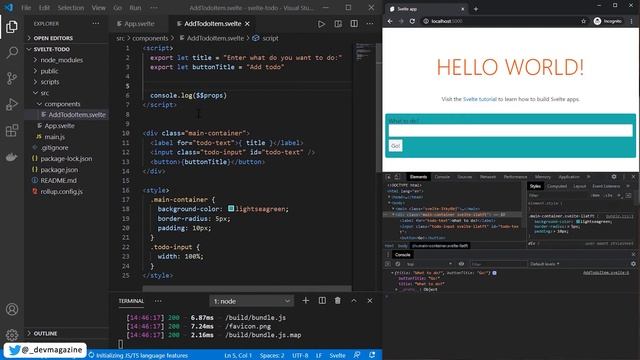640x360 pixels.
Task: Open the File menu
Action: pyautogui.click(x=26, y=8)
